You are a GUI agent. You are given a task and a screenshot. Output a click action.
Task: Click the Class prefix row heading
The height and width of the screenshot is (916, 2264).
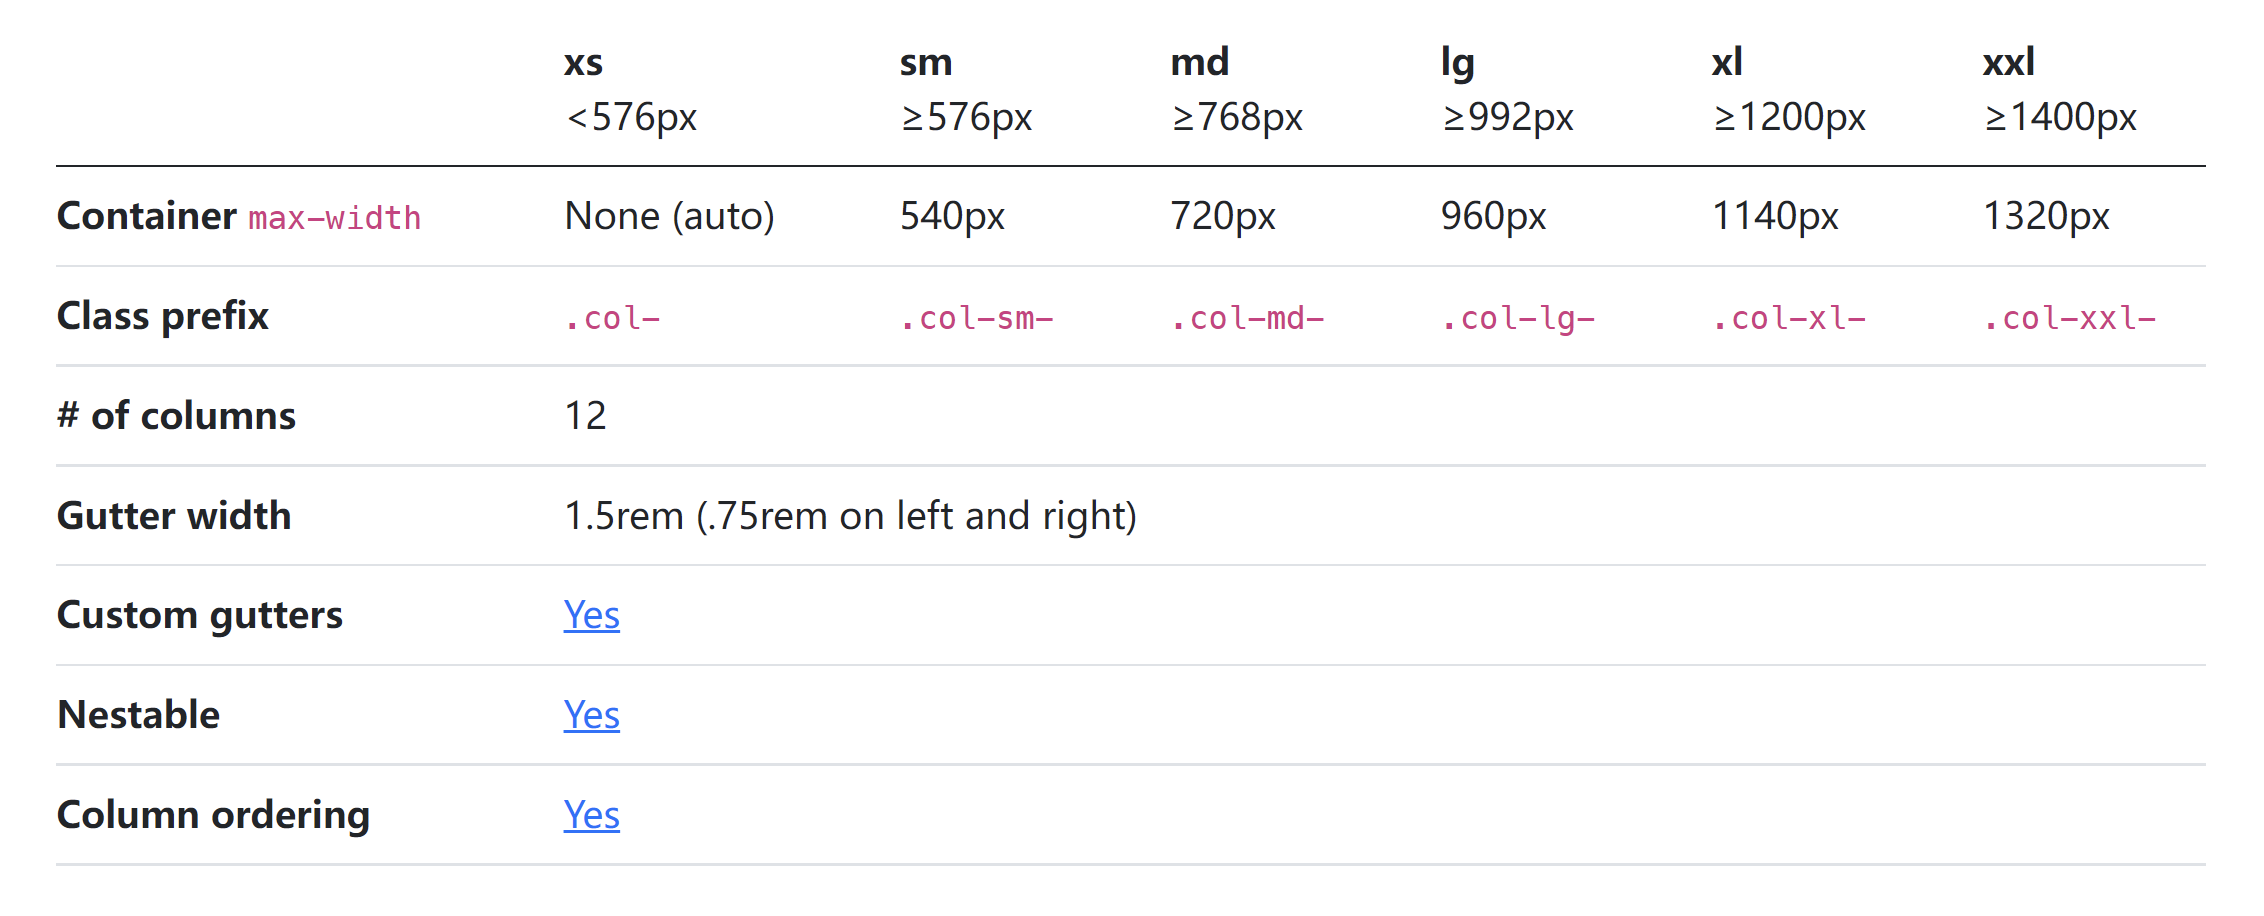[x=163, y=316]
